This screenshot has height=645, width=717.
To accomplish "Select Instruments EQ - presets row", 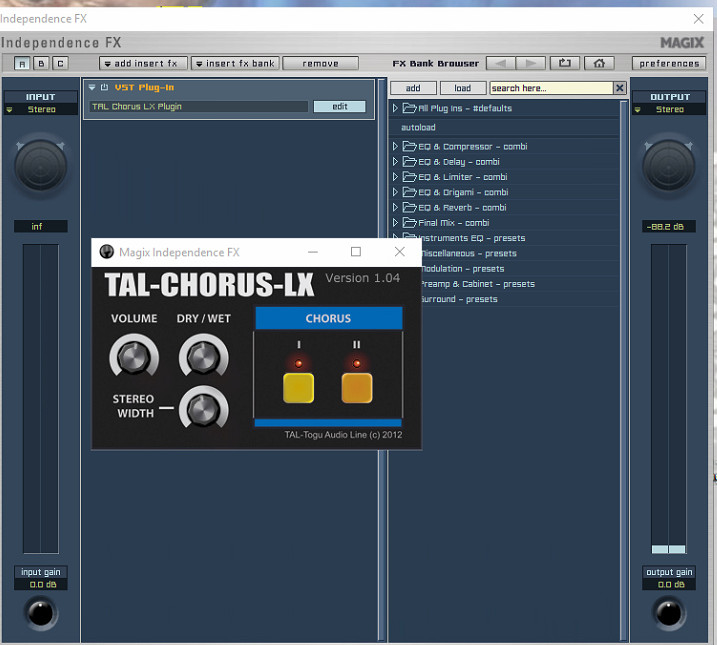I will click(505, 238).
